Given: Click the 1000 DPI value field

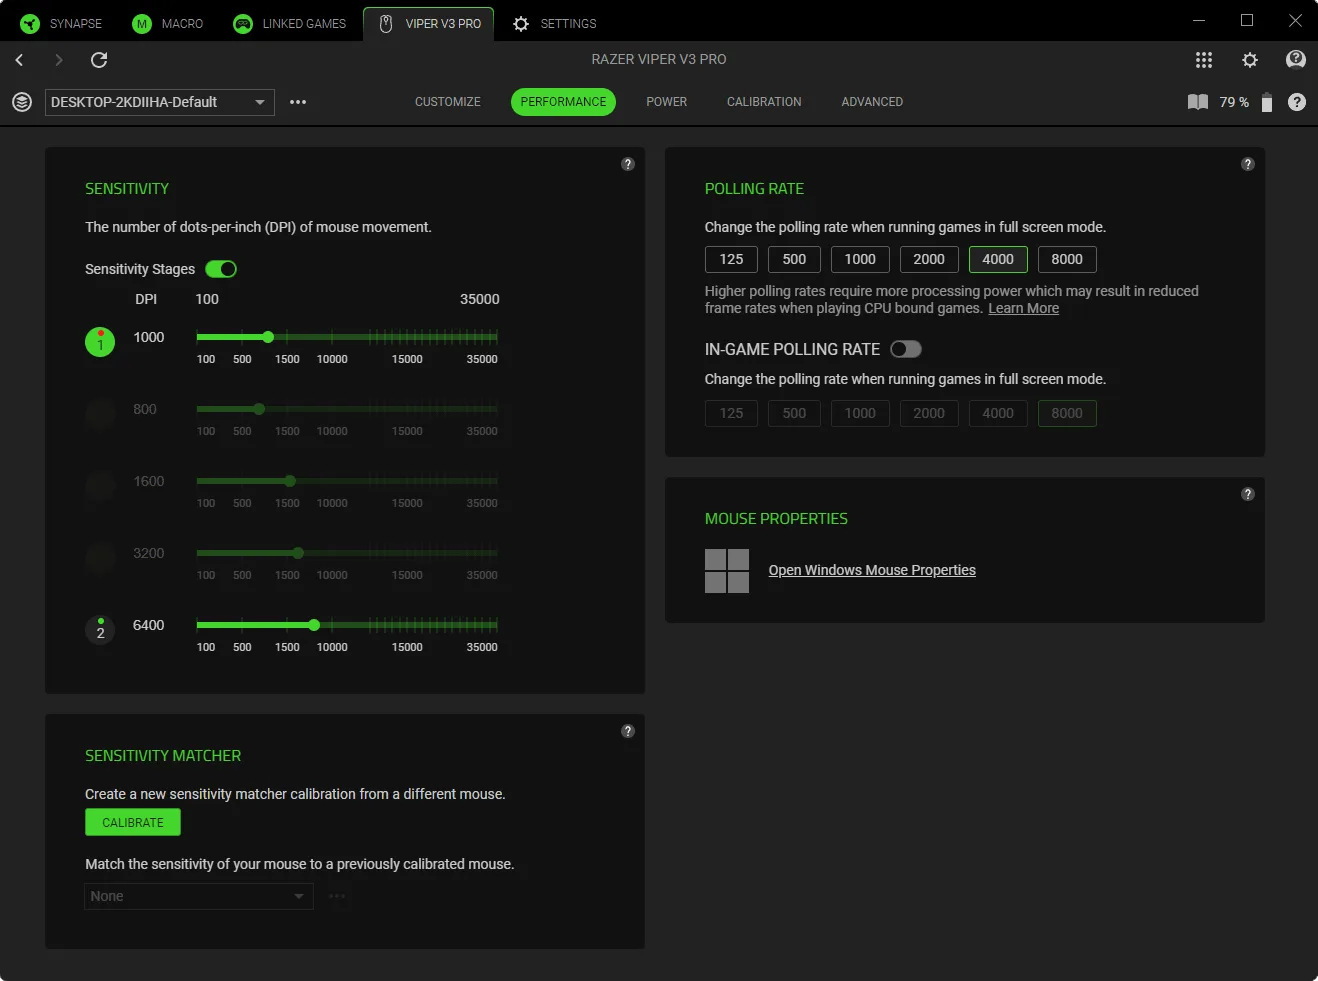Looking at the screenshot, I should click(149, 337).
